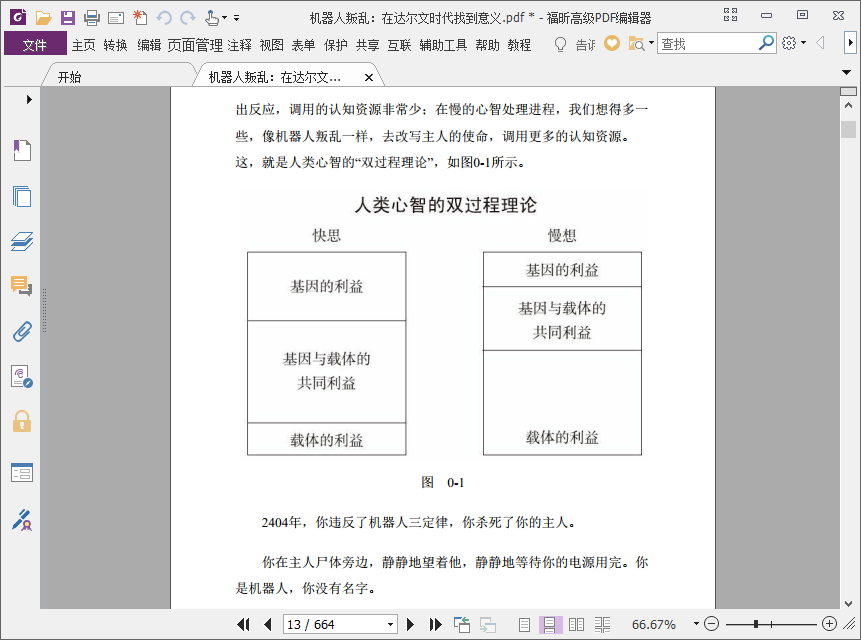
Task: Open the Page thumbnails panel
Action: tap(22, 196)
